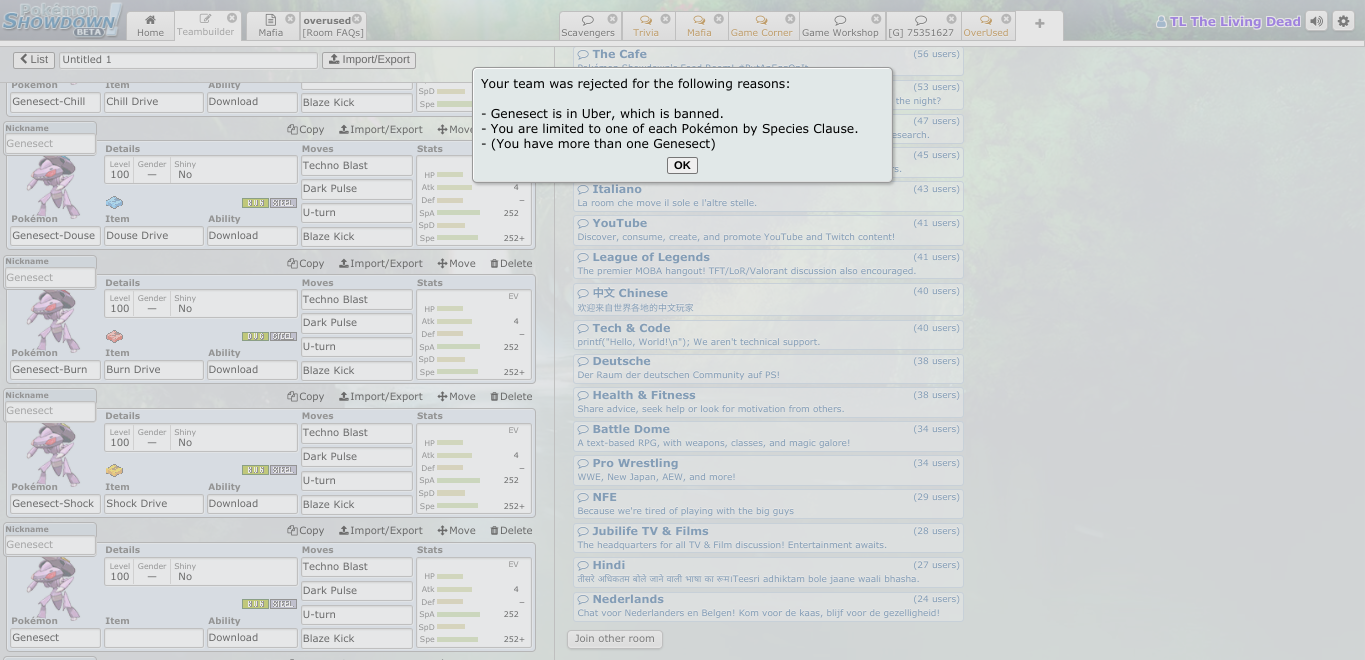The height and width of the screenshot is (660, 1365).
Task: Open the Game Workshop chat tab
Action: (842, 25)
